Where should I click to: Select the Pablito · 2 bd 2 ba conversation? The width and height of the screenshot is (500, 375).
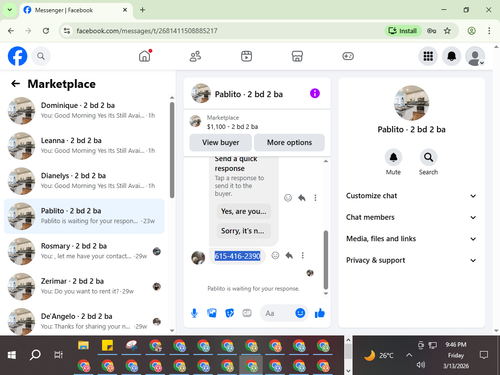tap(84, 216)
